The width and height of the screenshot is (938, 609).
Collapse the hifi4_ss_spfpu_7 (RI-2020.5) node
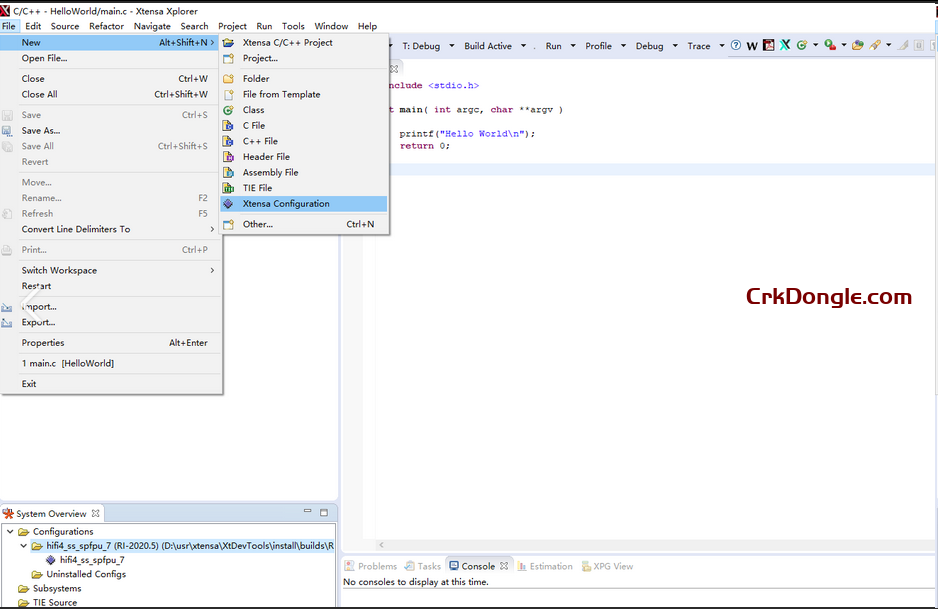pos(24,543)
